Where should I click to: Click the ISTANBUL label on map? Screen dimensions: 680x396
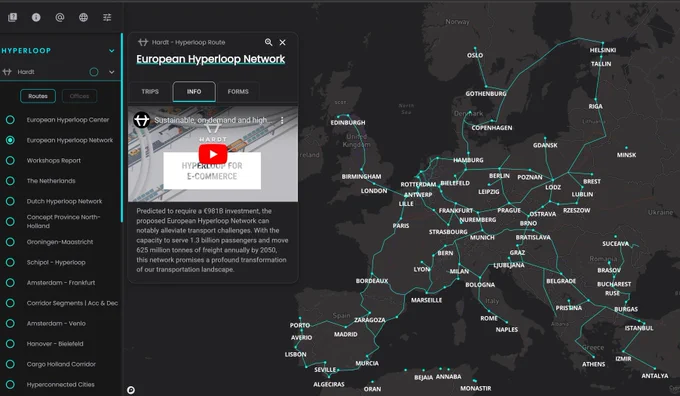639,328
